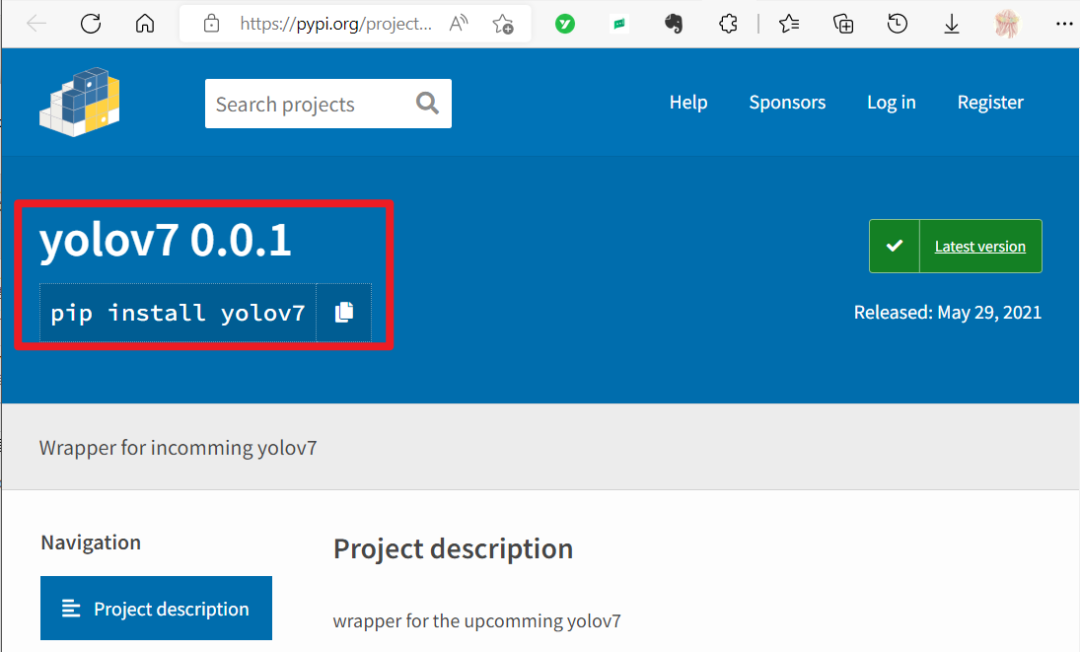Image resolution: width=1080 pixels, height=652 pixels.
Task: Open the Collections icon
Action: (x=843, y=24)
